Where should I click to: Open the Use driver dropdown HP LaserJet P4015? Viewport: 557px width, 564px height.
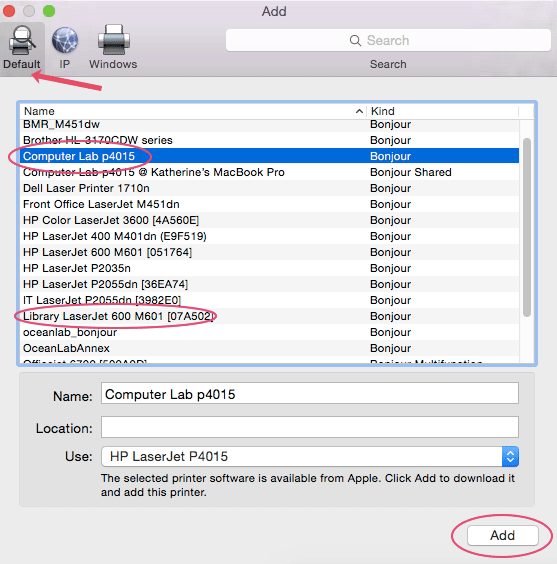pos(310,456)
